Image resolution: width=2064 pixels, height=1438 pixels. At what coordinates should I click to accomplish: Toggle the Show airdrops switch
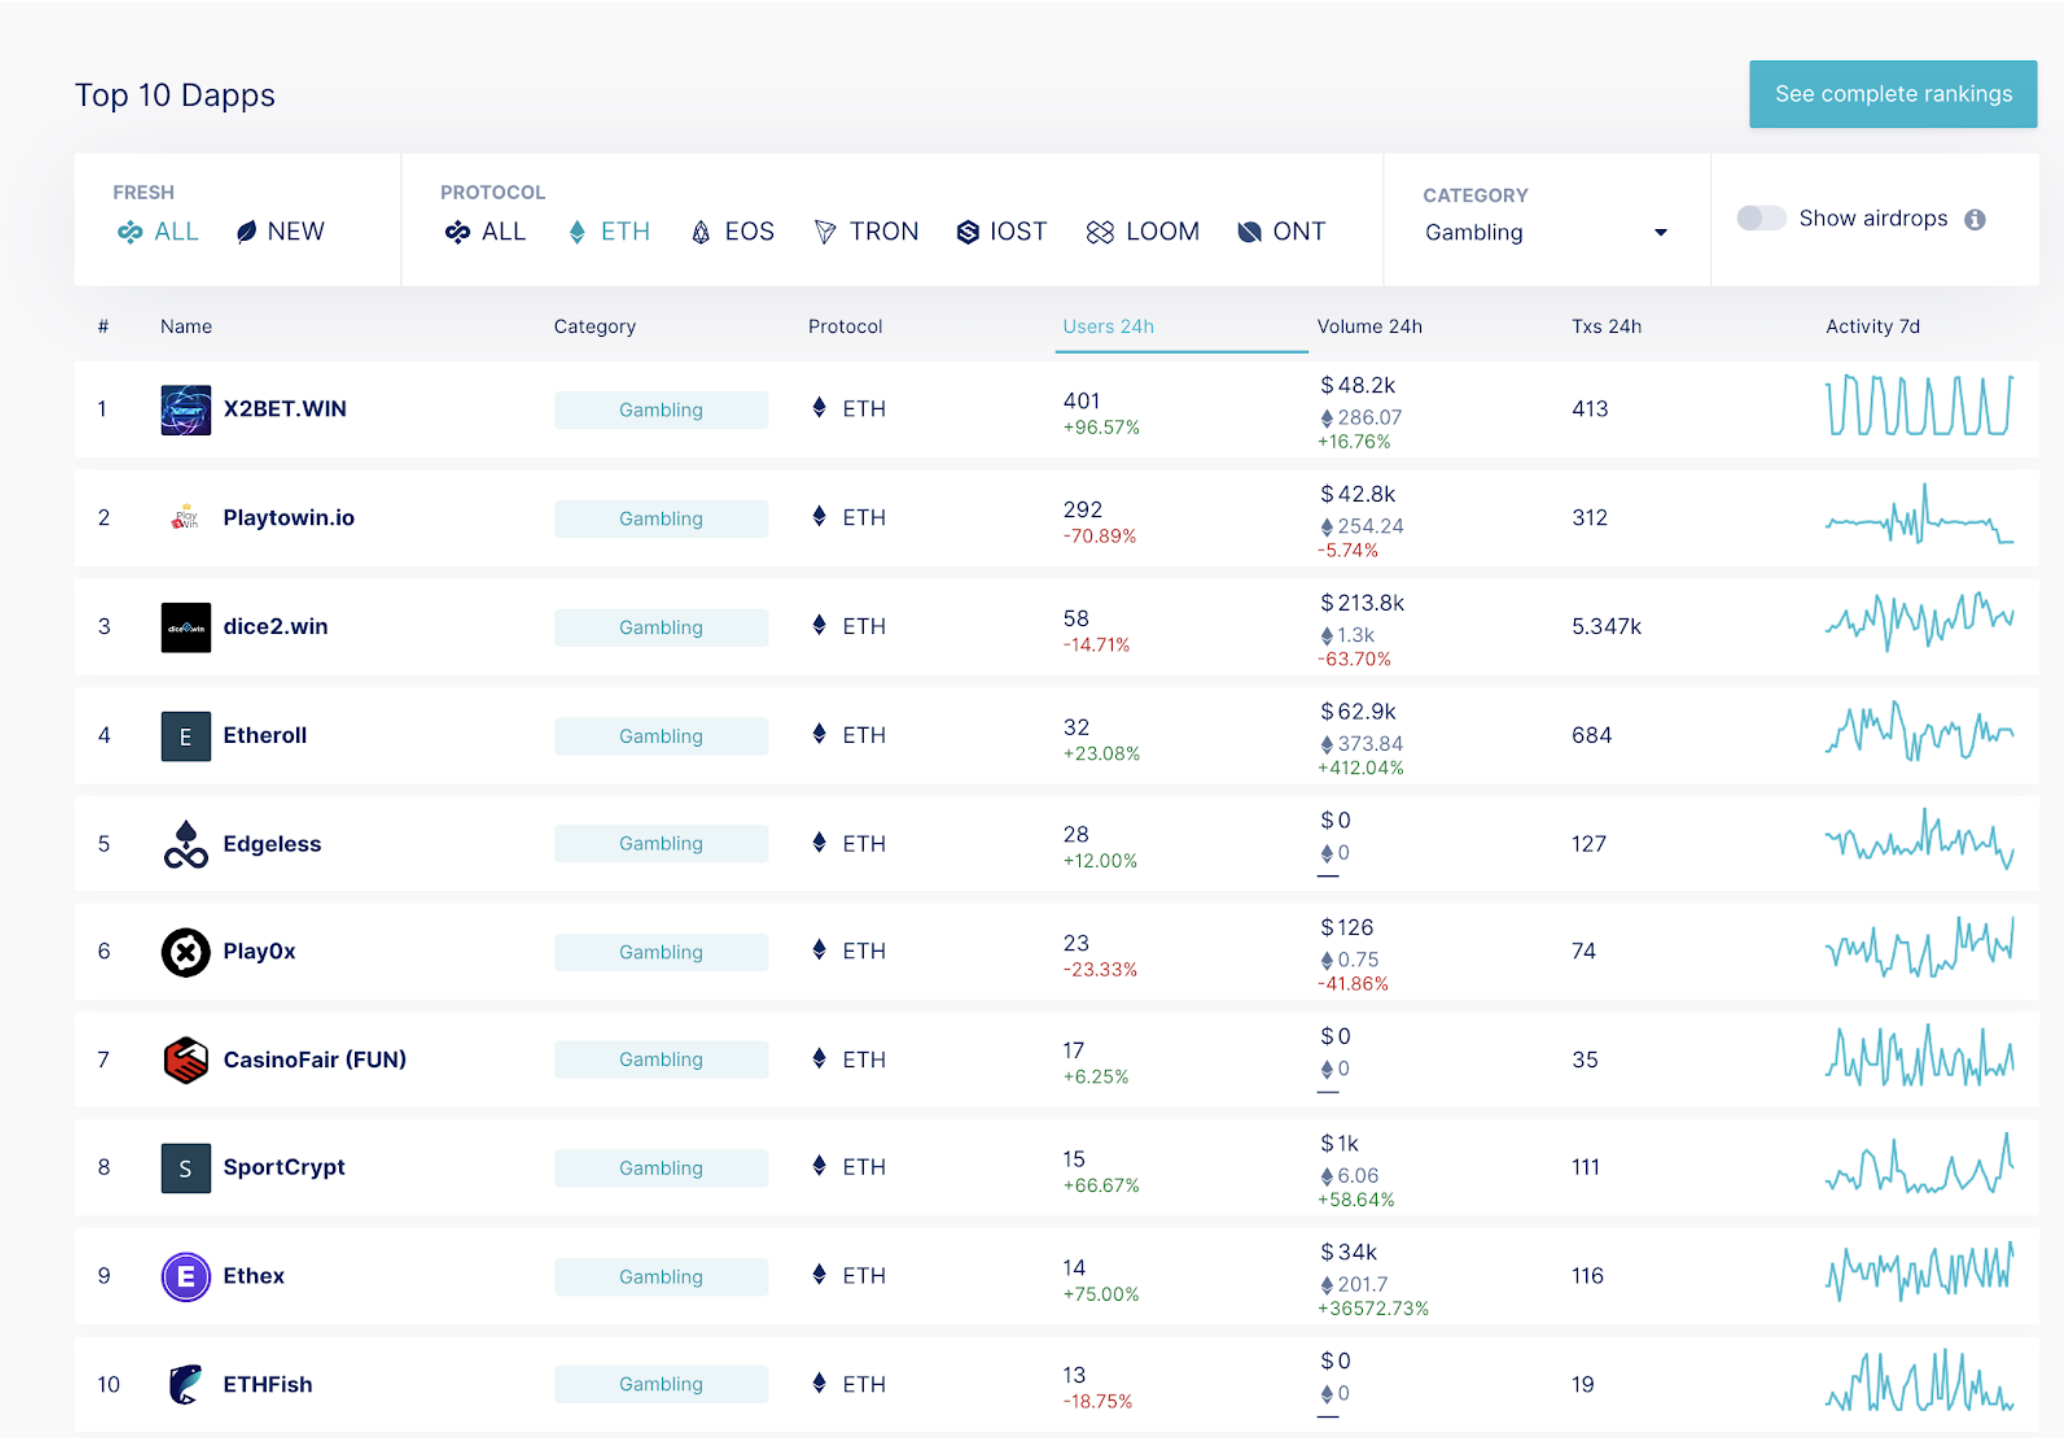click(x=1761, y=218)
